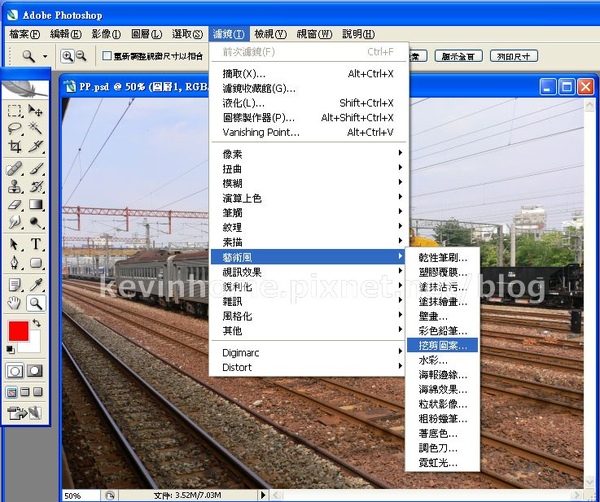Image resolution: width=600 pixels, height=502 pixels.
Task: Expand the 筆觸 filter submenu
Action: 308,212
